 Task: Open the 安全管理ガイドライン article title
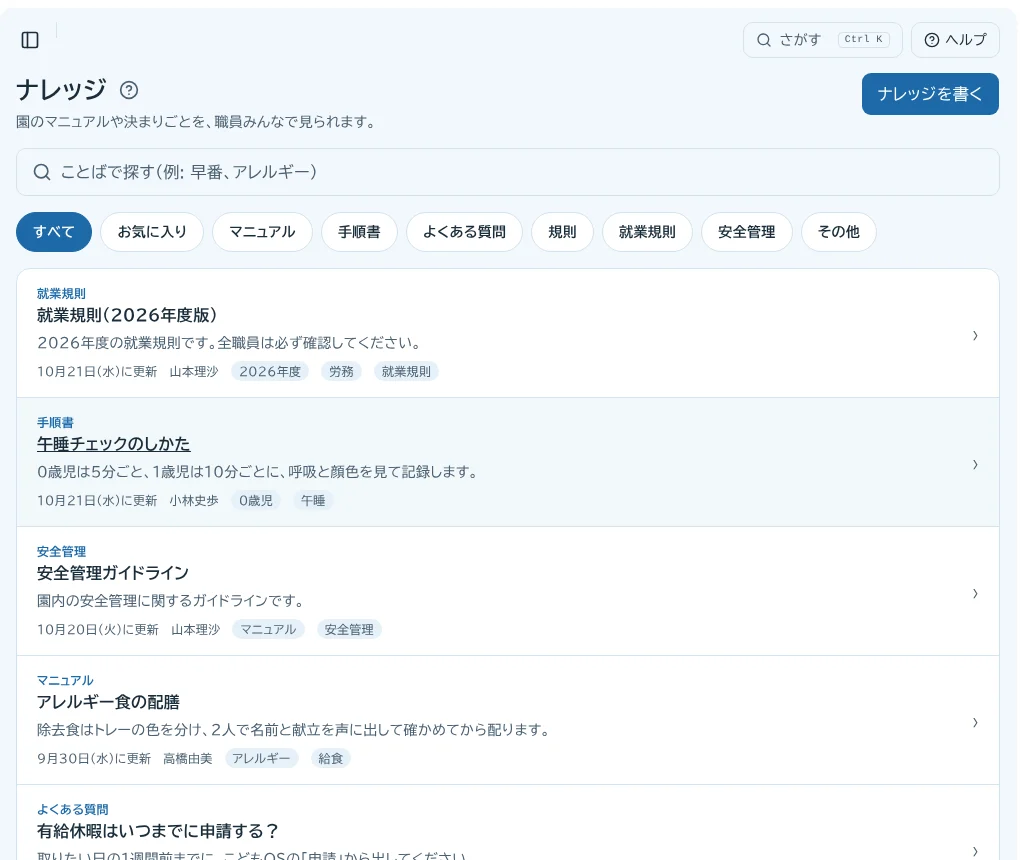113,573
